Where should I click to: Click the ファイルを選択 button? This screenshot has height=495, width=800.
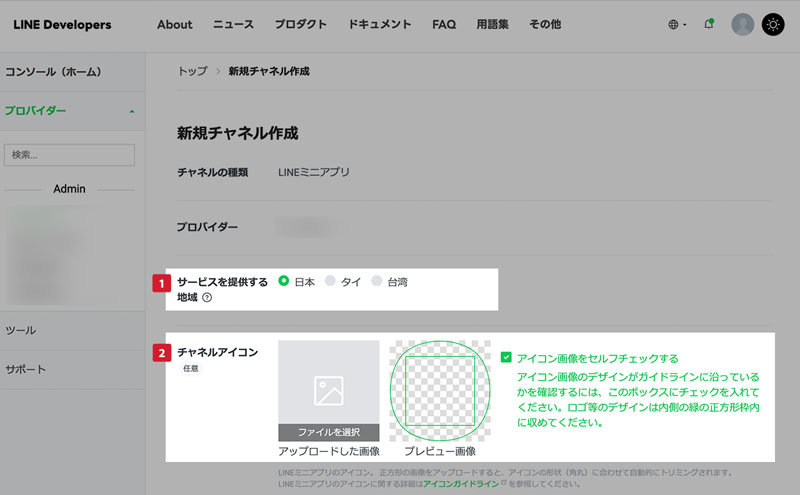tap(329, 432)
